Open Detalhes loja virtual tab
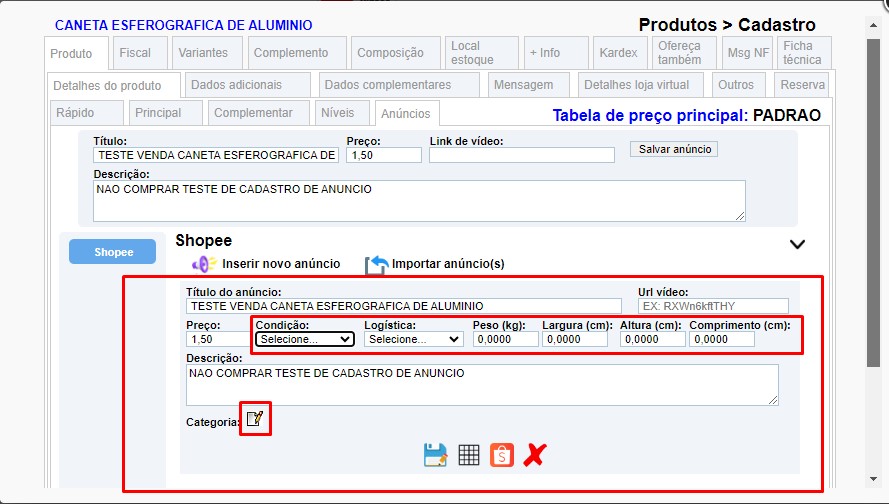This screenshot has height=504, width=889. click(x=641, y=85)
